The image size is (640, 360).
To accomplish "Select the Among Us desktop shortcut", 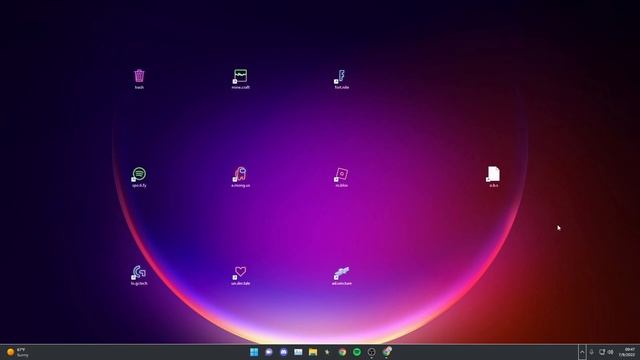I will pyautogui.click(x=240, y=177).
